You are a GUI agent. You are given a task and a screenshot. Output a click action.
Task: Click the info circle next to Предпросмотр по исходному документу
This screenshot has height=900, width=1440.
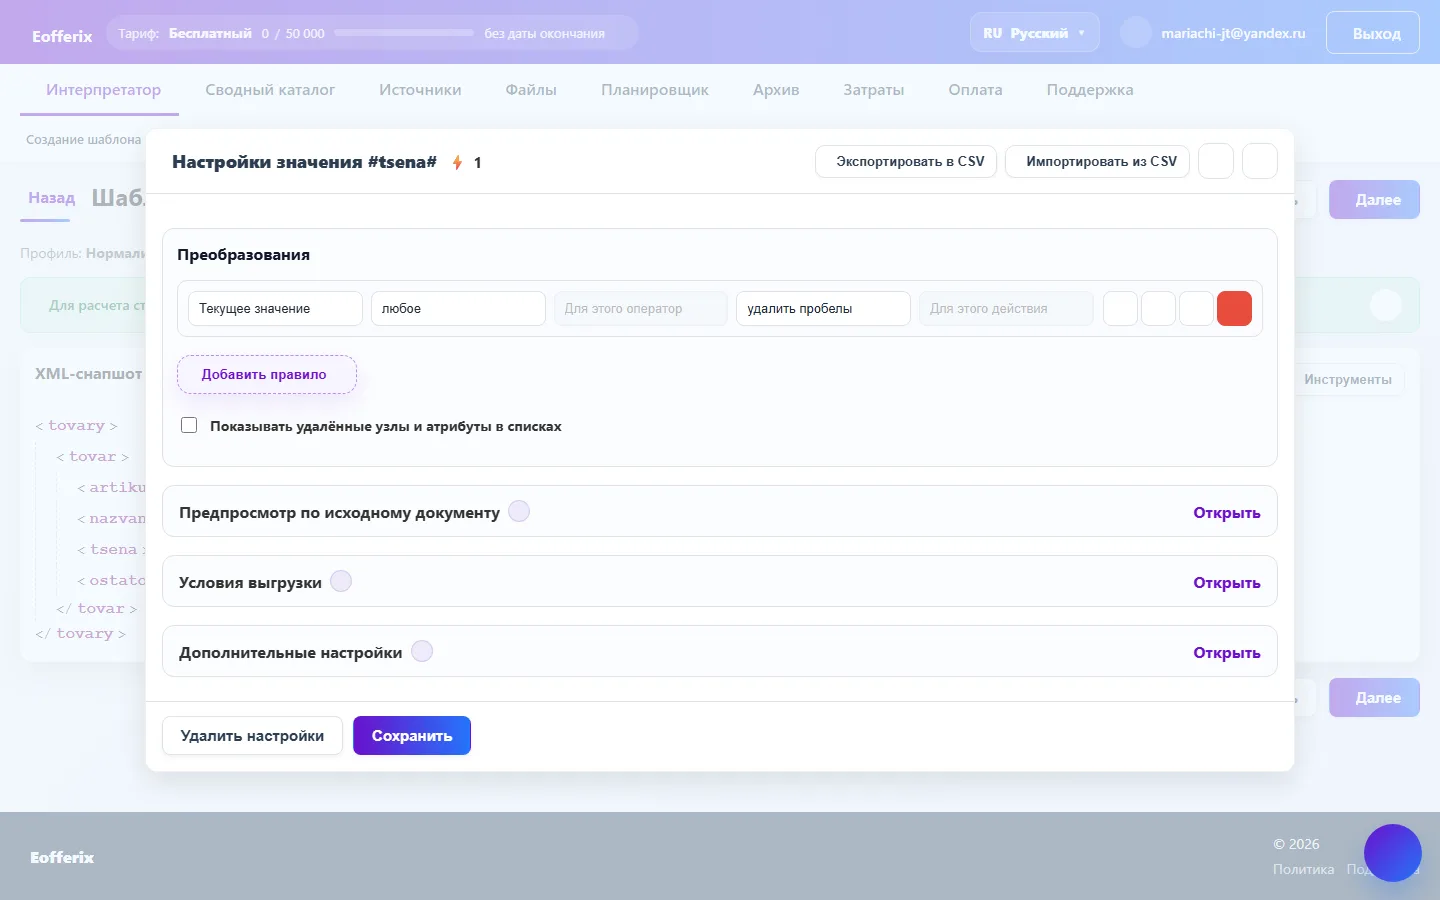tap(519, 511)
